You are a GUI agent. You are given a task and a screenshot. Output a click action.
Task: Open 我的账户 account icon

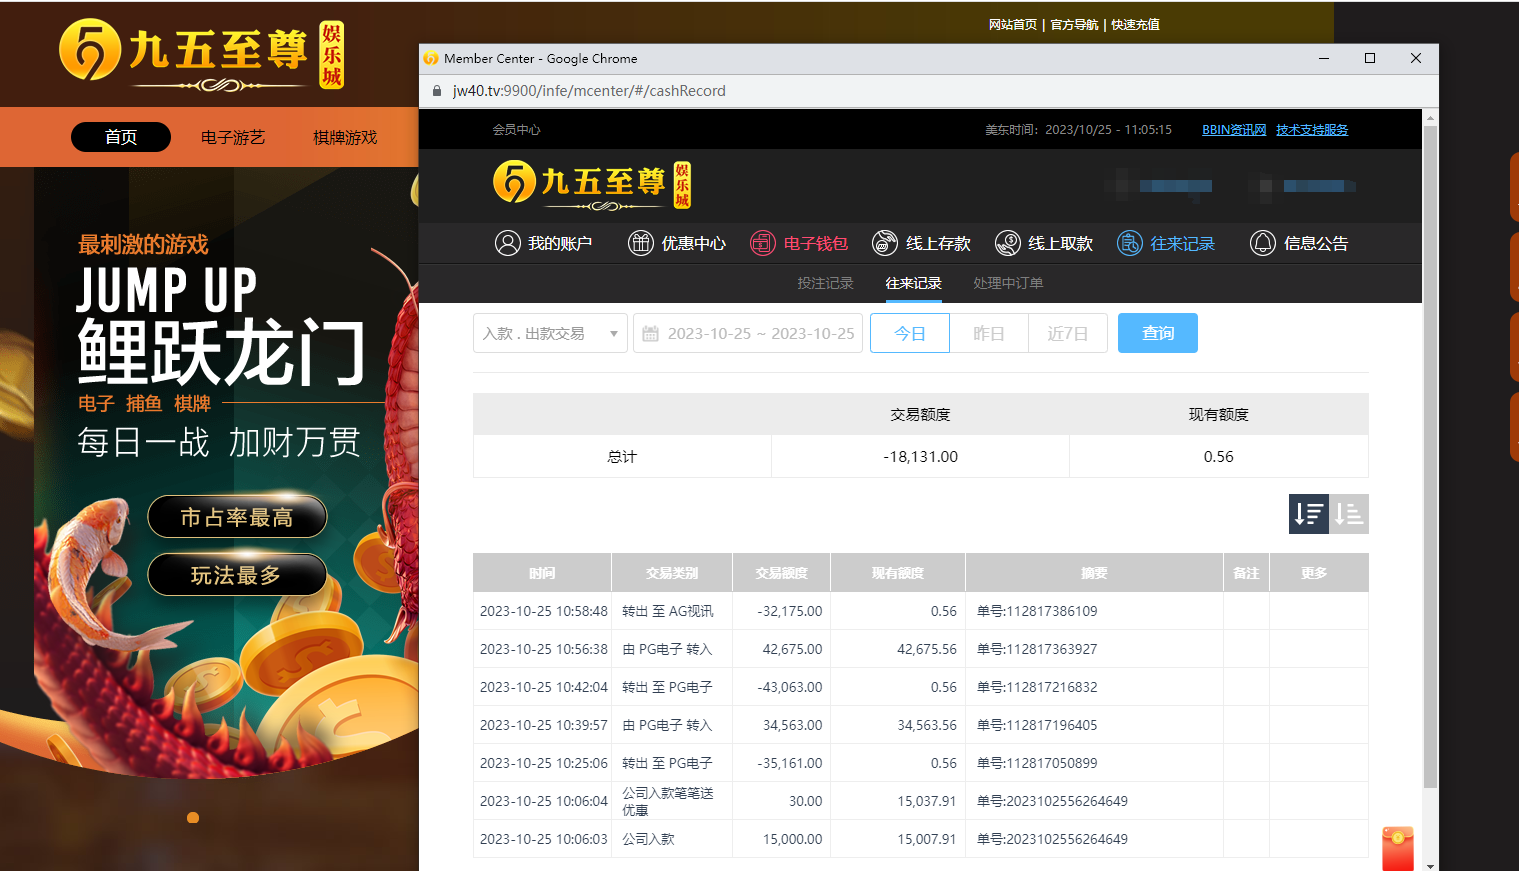508,243
